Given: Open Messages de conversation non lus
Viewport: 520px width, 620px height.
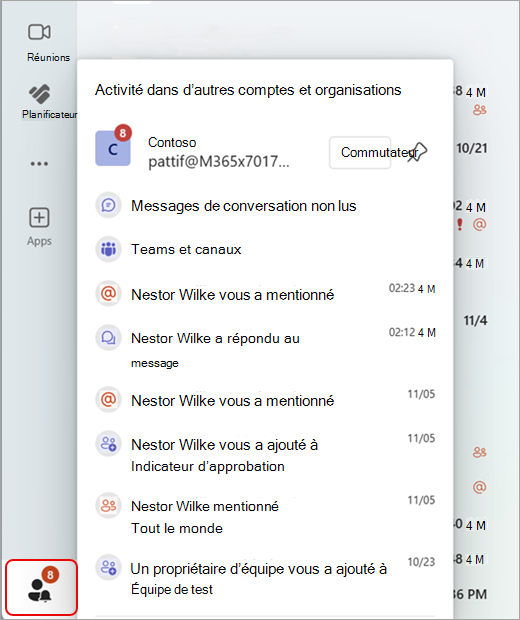Looking at the screenshot, I should (265, 206).
